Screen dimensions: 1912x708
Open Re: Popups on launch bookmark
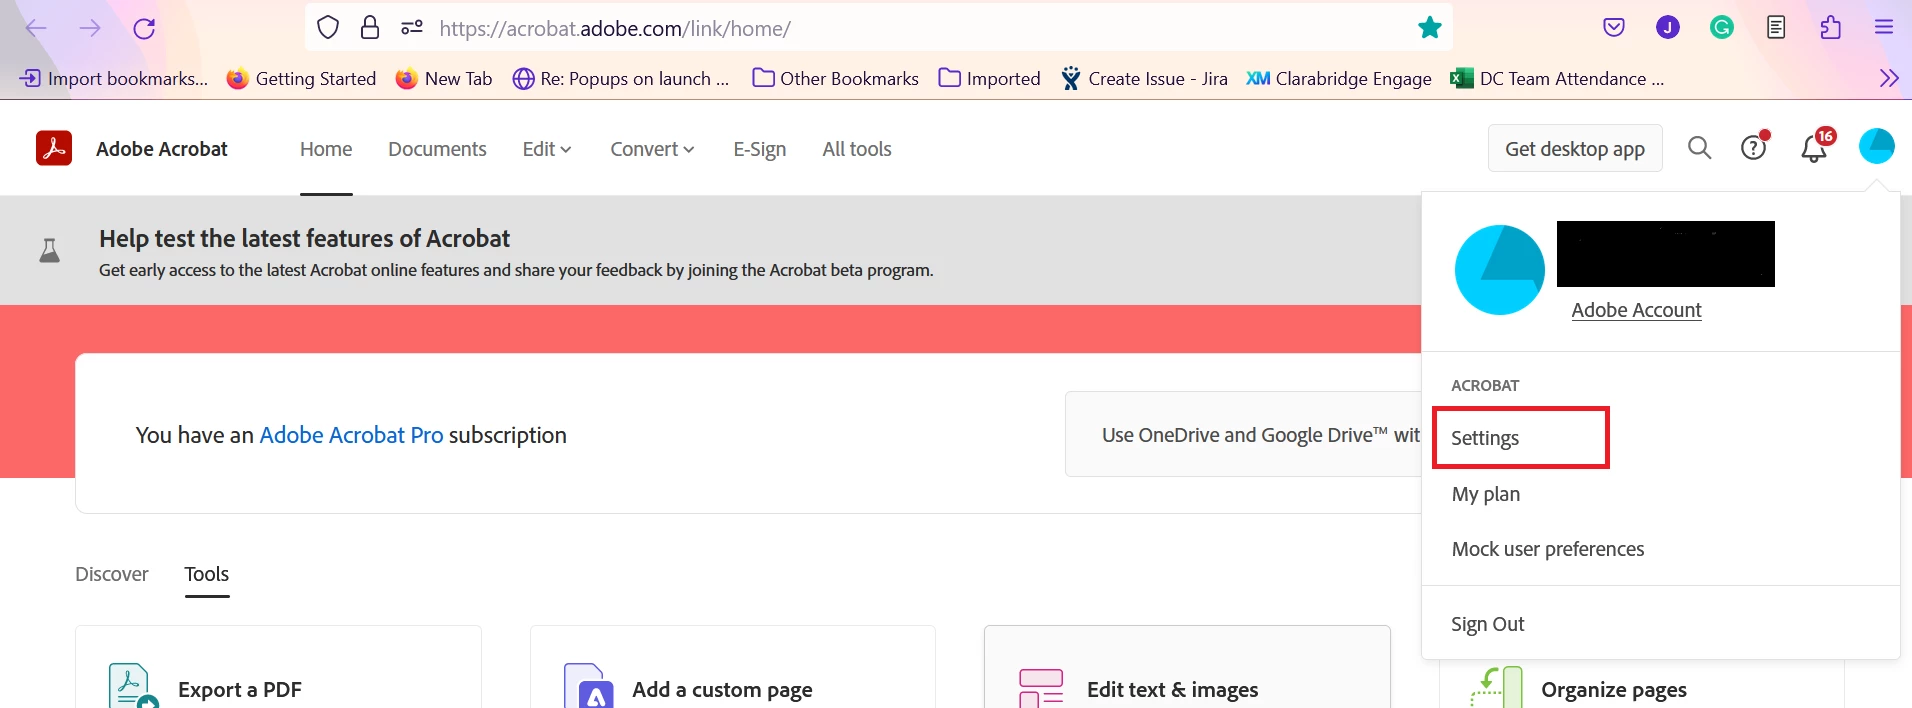point(621,78)
